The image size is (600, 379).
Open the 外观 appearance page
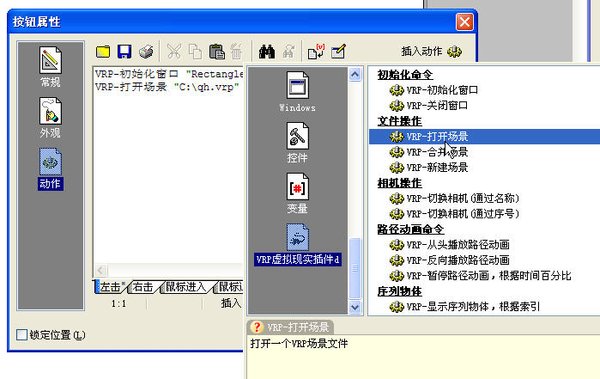pos(50,118)
